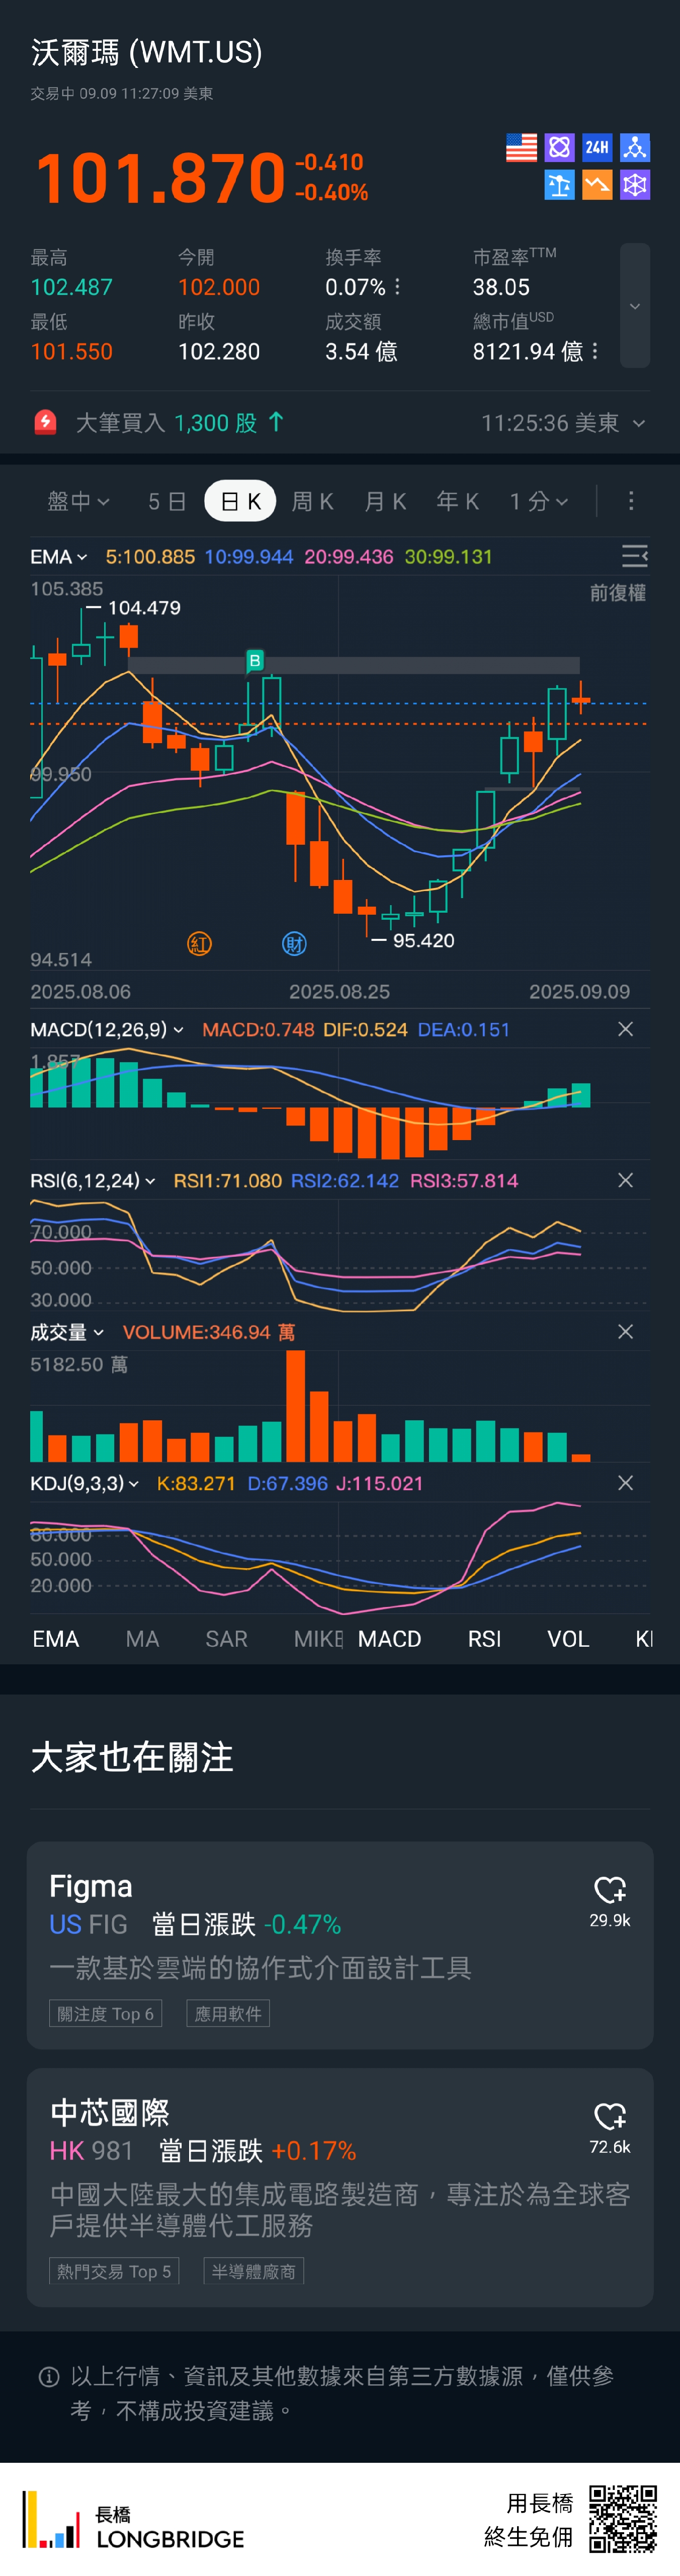Close the RSI indicator panel
Viewport: 680px width, 2576px height.
(x=625, y=1181)
